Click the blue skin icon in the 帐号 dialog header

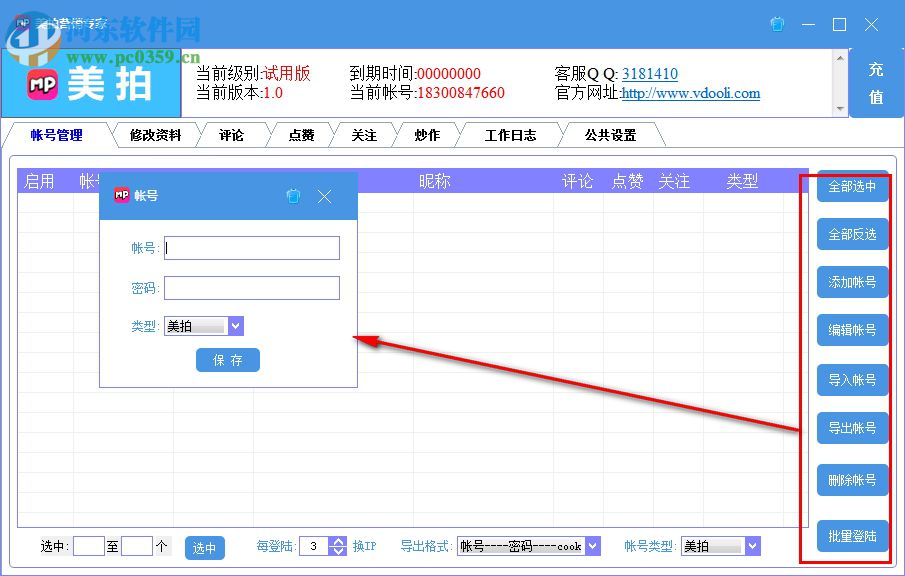pyautogui.click(x=293, y=197)
